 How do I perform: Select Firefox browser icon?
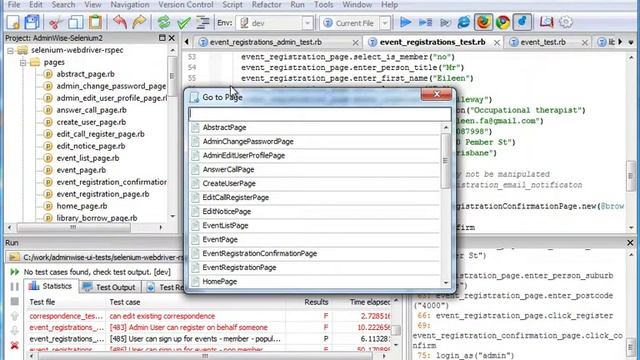pyautogui.click(x=483, y=22)
